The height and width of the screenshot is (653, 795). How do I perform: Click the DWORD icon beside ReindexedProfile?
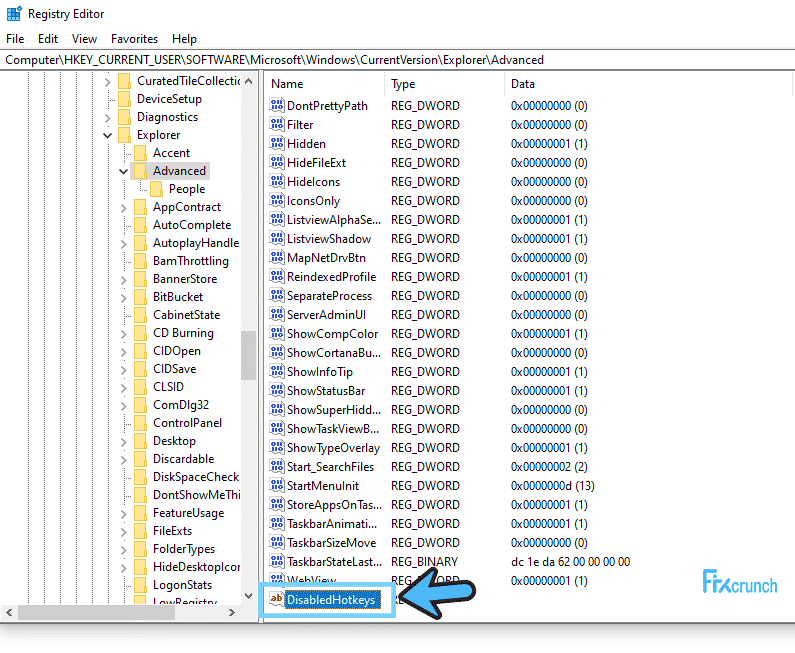(x=277, y=276)
